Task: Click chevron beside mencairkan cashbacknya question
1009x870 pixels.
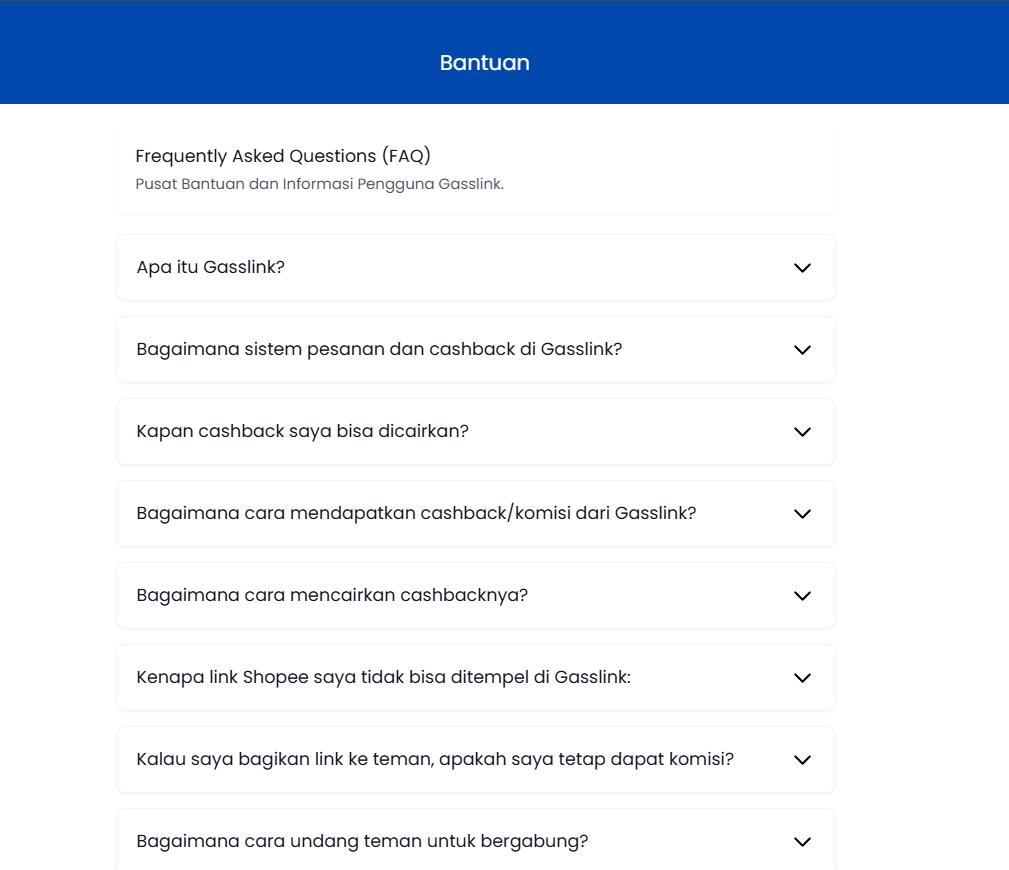Action: pos(801,596)
